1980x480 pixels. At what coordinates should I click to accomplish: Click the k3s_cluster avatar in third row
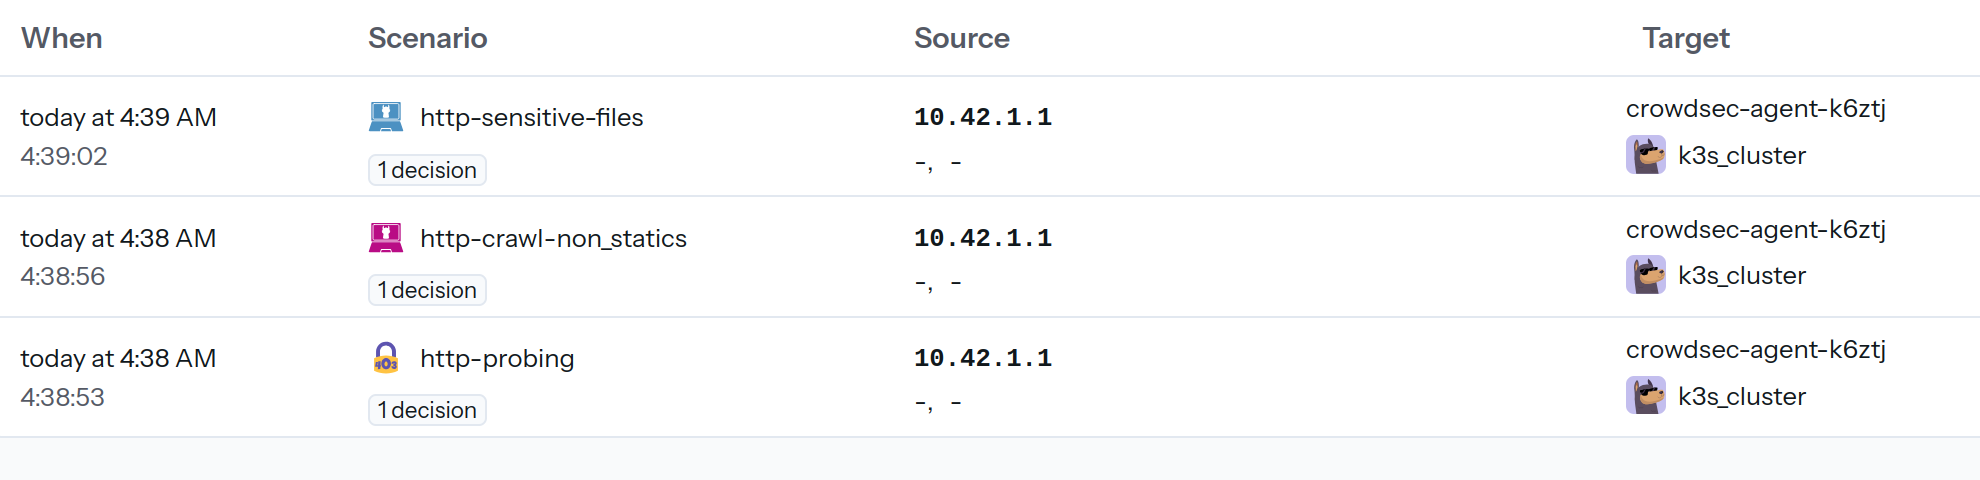point(1646,396)
